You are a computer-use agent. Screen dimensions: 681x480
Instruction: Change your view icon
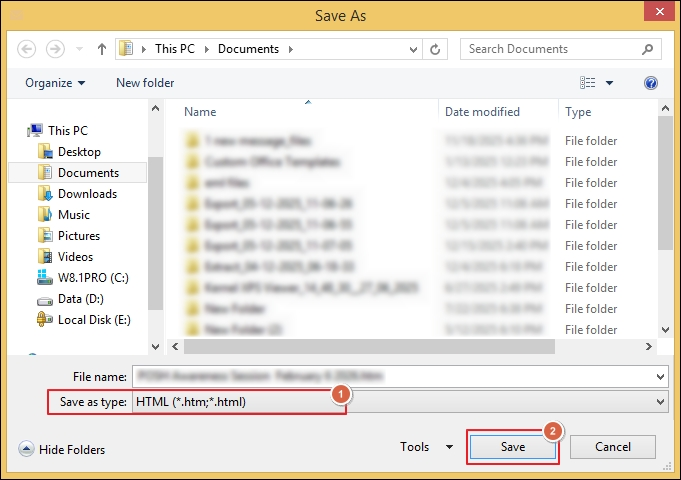tap(588, 83)
